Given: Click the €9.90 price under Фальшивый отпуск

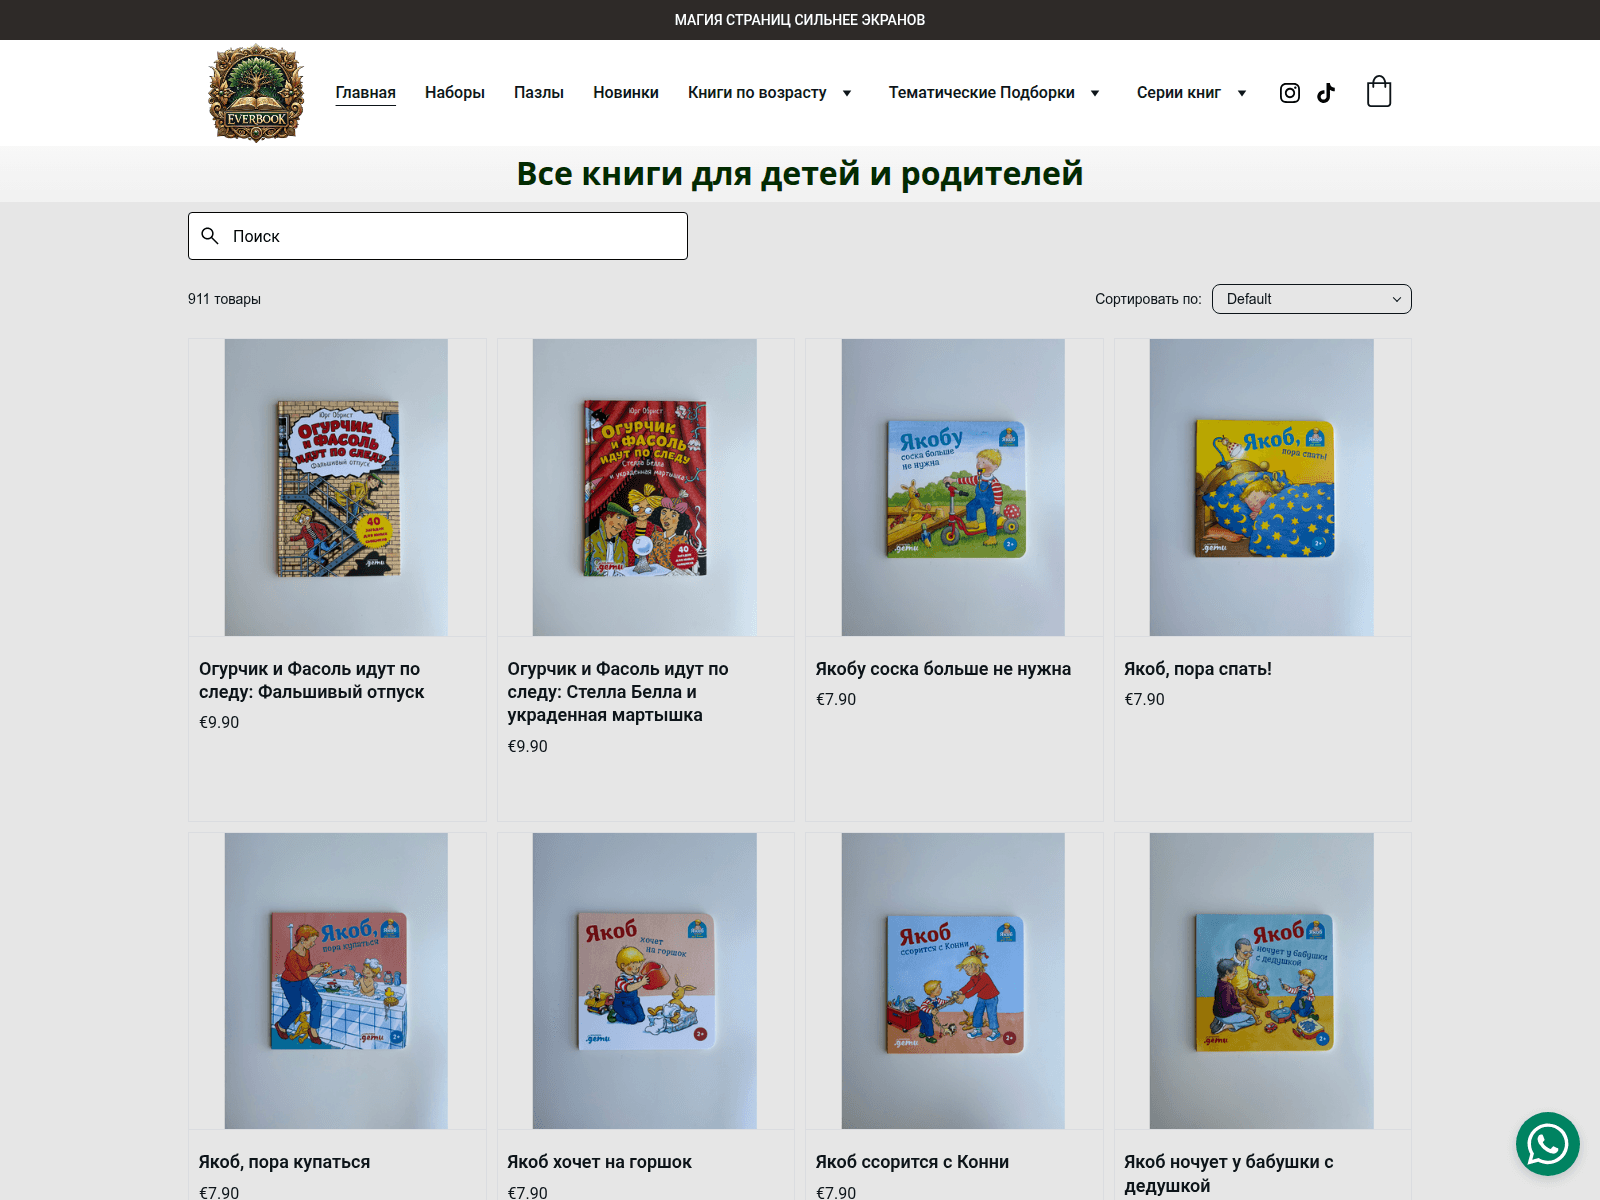Looking at the screenshot, I should pyautogui.click(x=219, y=722).
